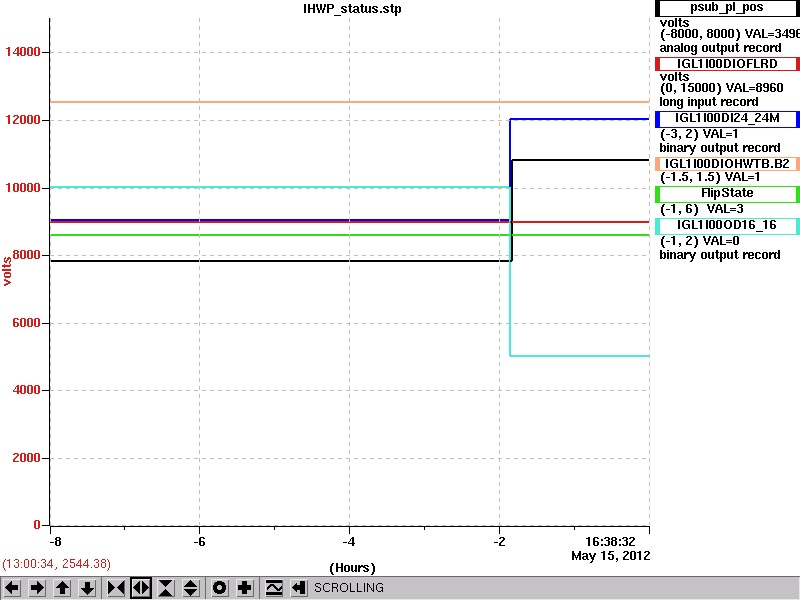Click the (-1, 6) VAL=3 range text
800x600 pixels.
(x=702, y=209)
